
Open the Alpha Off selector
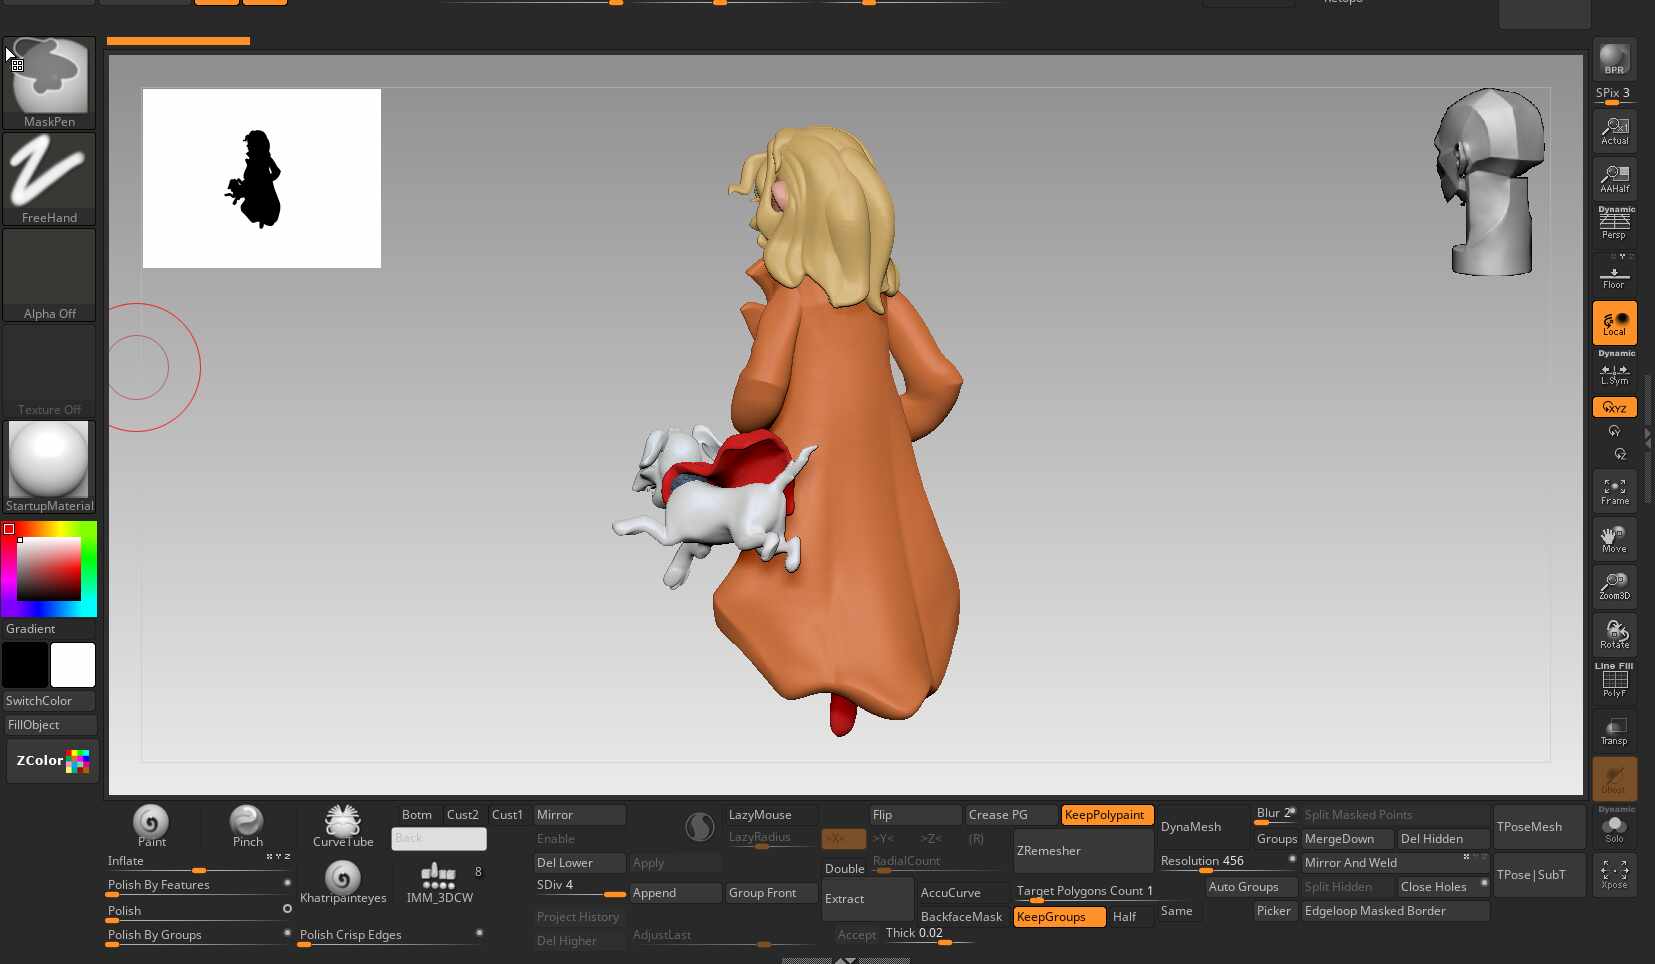click(49, 272)
